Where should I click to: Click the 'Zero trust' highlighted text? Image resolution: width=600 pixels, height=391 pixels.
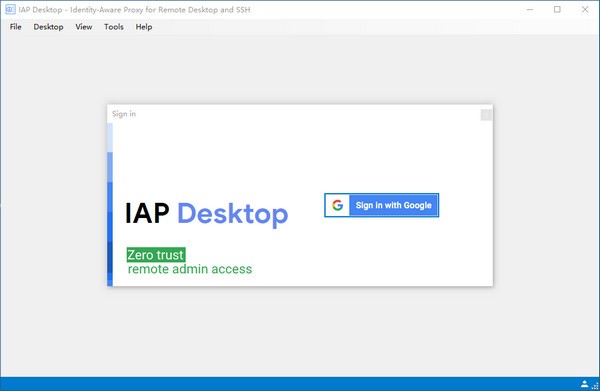[156, 255]
